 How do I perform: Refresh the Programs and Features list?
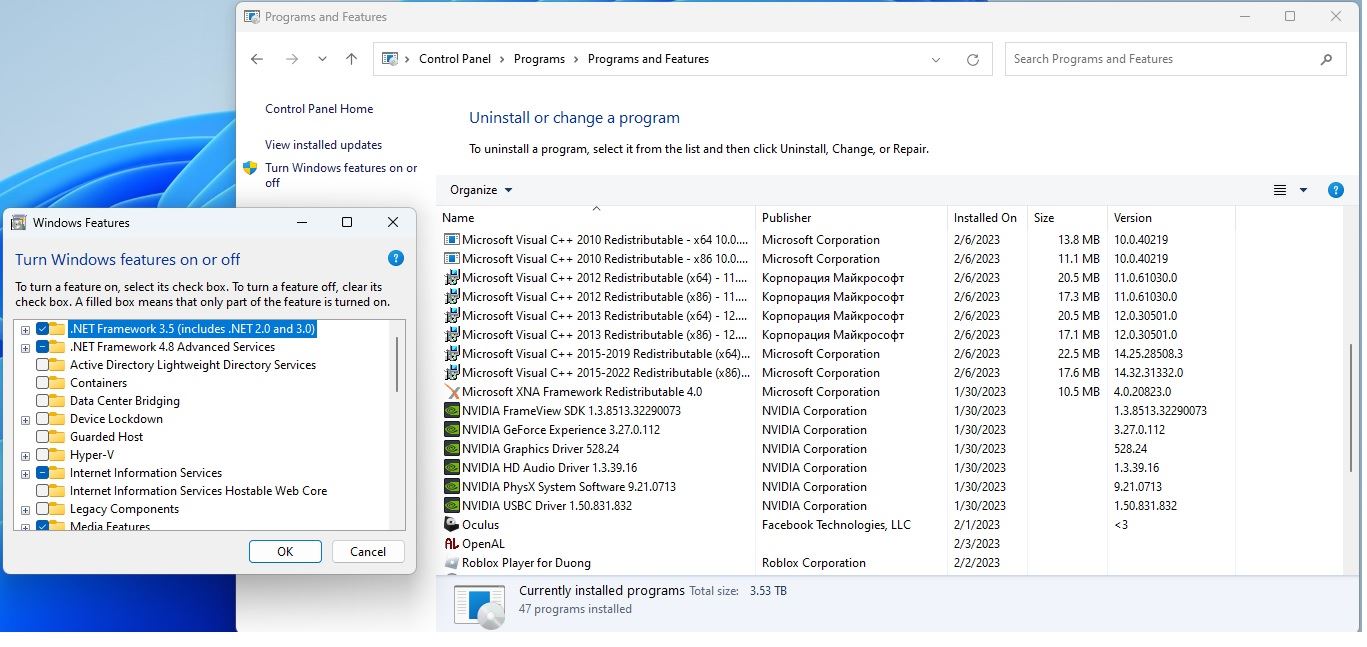[972, 60]
